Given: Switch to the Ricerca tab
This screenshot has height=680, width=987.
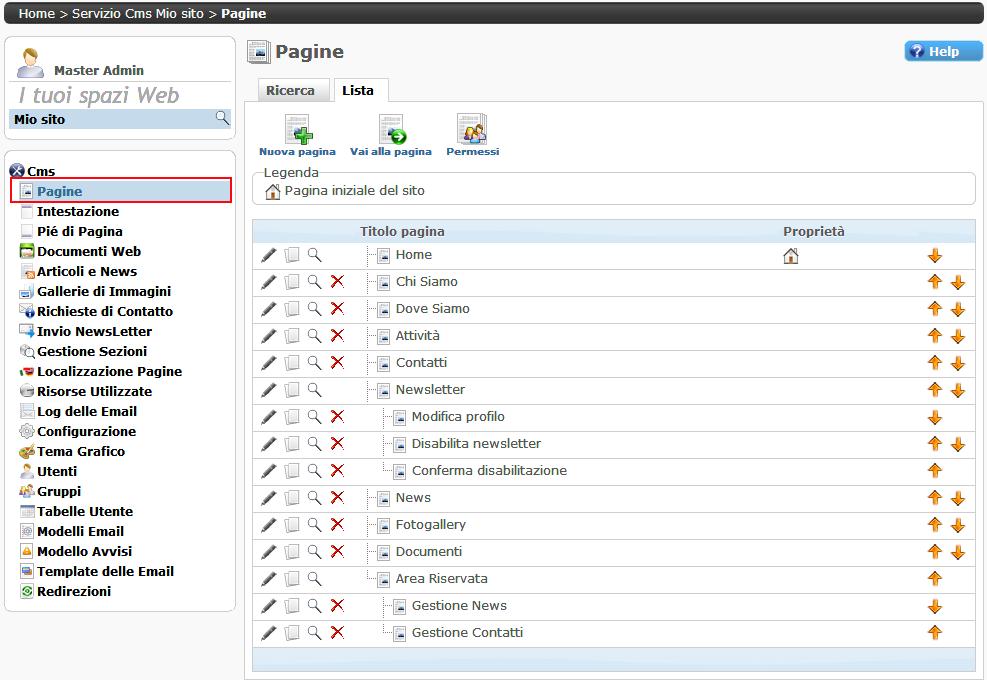Looking at the screenshot, I should coord(290,91).
